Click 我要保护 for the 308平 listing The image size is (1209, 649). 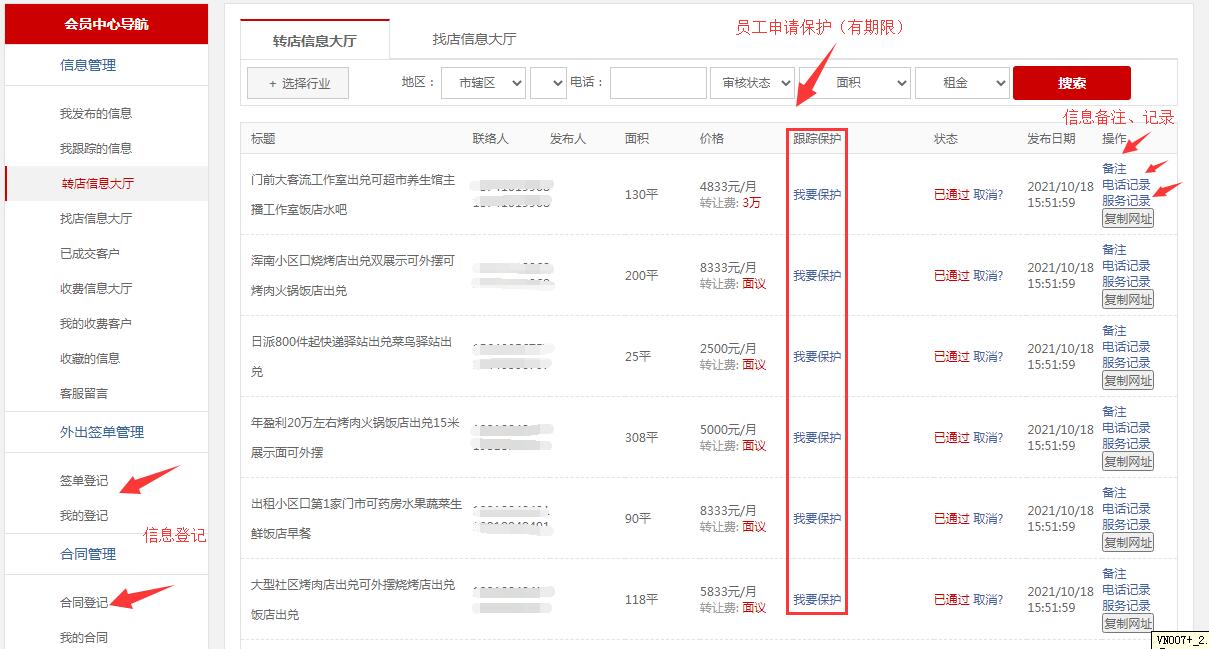point(817,438)
